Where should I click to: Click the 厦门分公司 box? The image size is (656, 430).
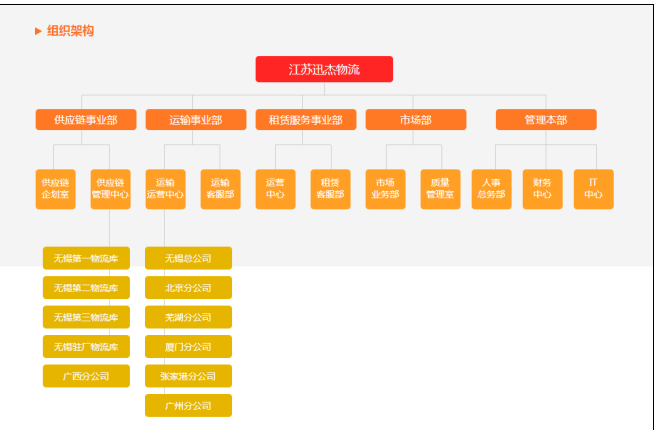tap(188, 346)
